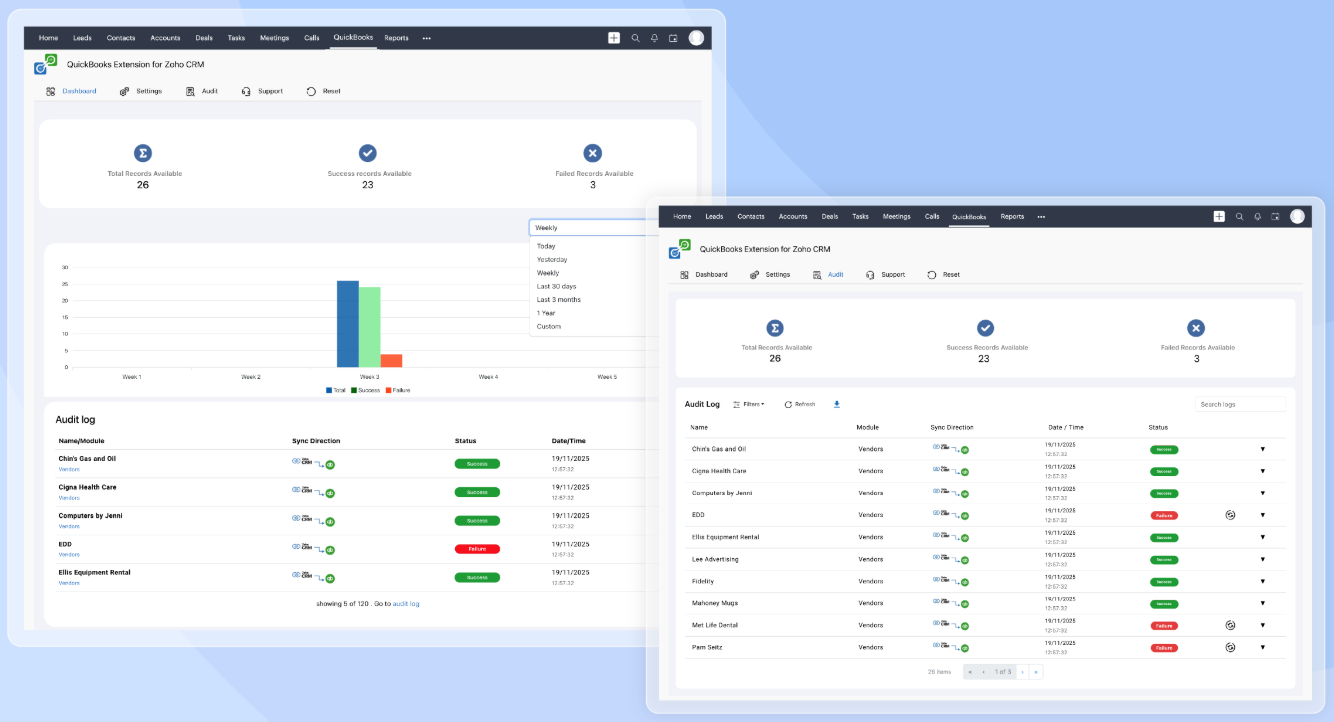This screenshot has height=722, width=1334.
Task: Click the X Failed Records icon in Dashboard window
Action: click(x=592, y=153)
